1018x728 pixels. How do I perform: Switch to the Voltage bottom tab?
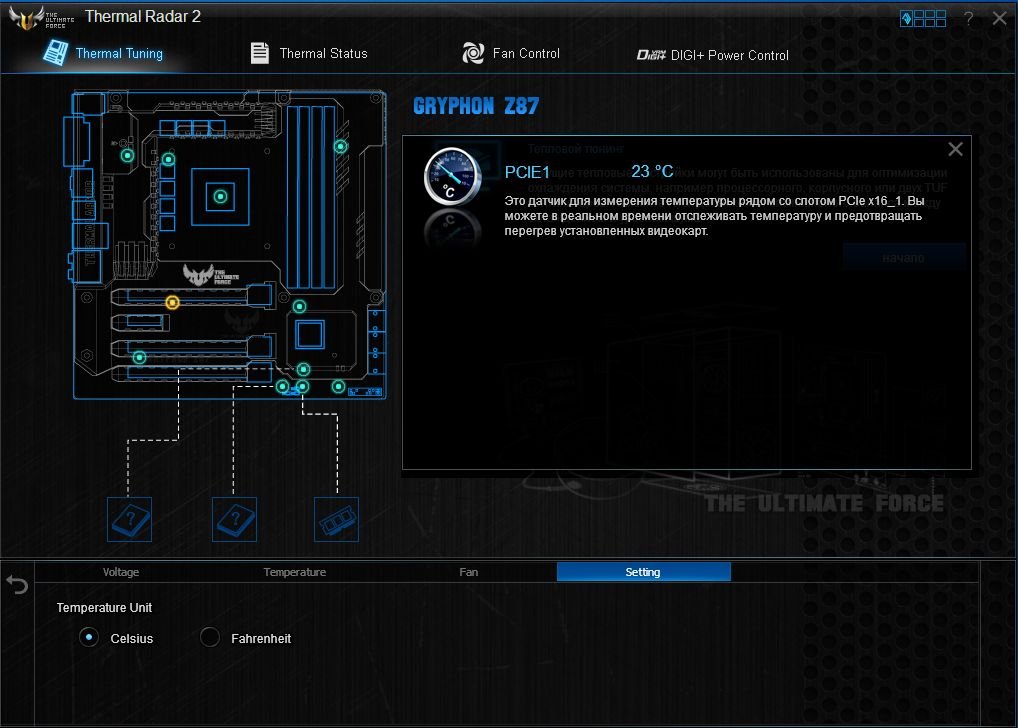121,572
